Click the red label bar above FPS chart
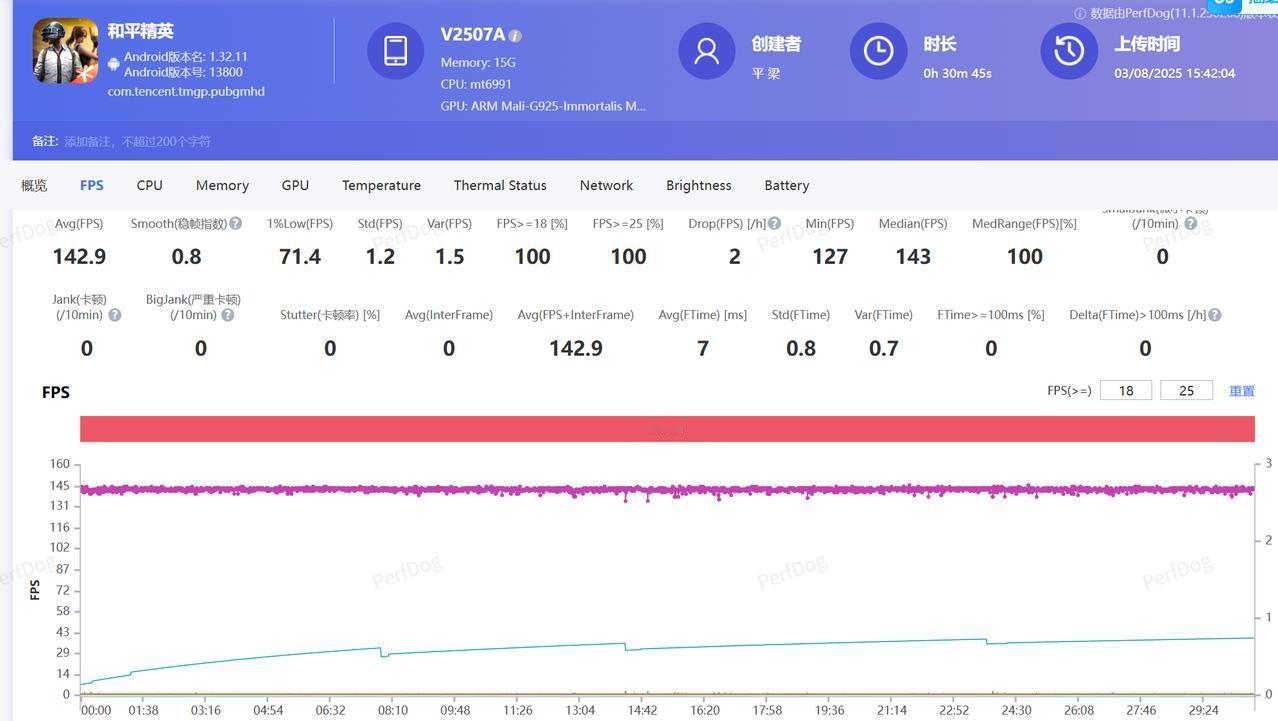The height and width of the screenshot is (721, 1278). (x=667, y=429)
